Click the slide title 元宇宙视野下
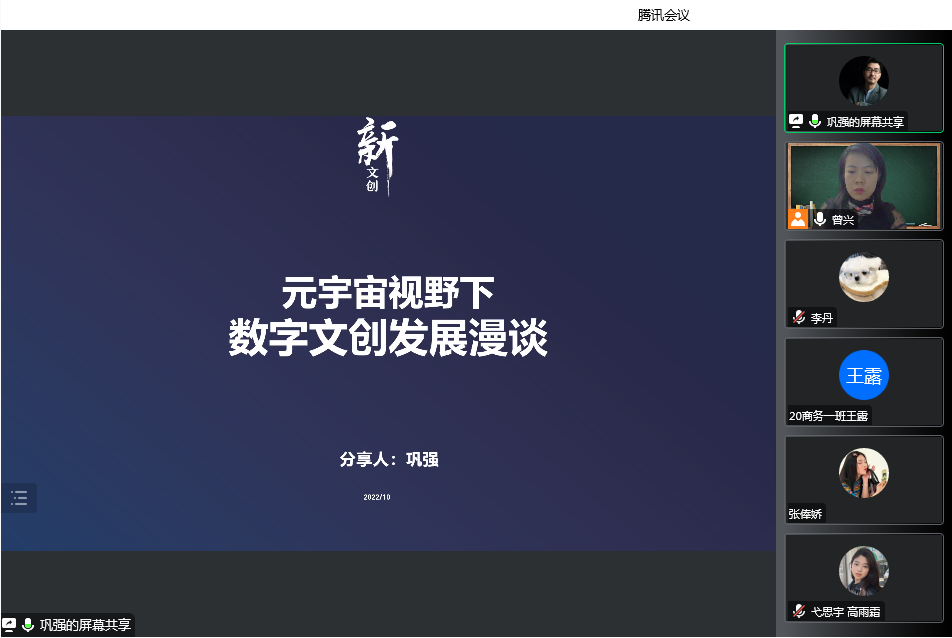The image size is (952, 638). click(x=388, y=294)
